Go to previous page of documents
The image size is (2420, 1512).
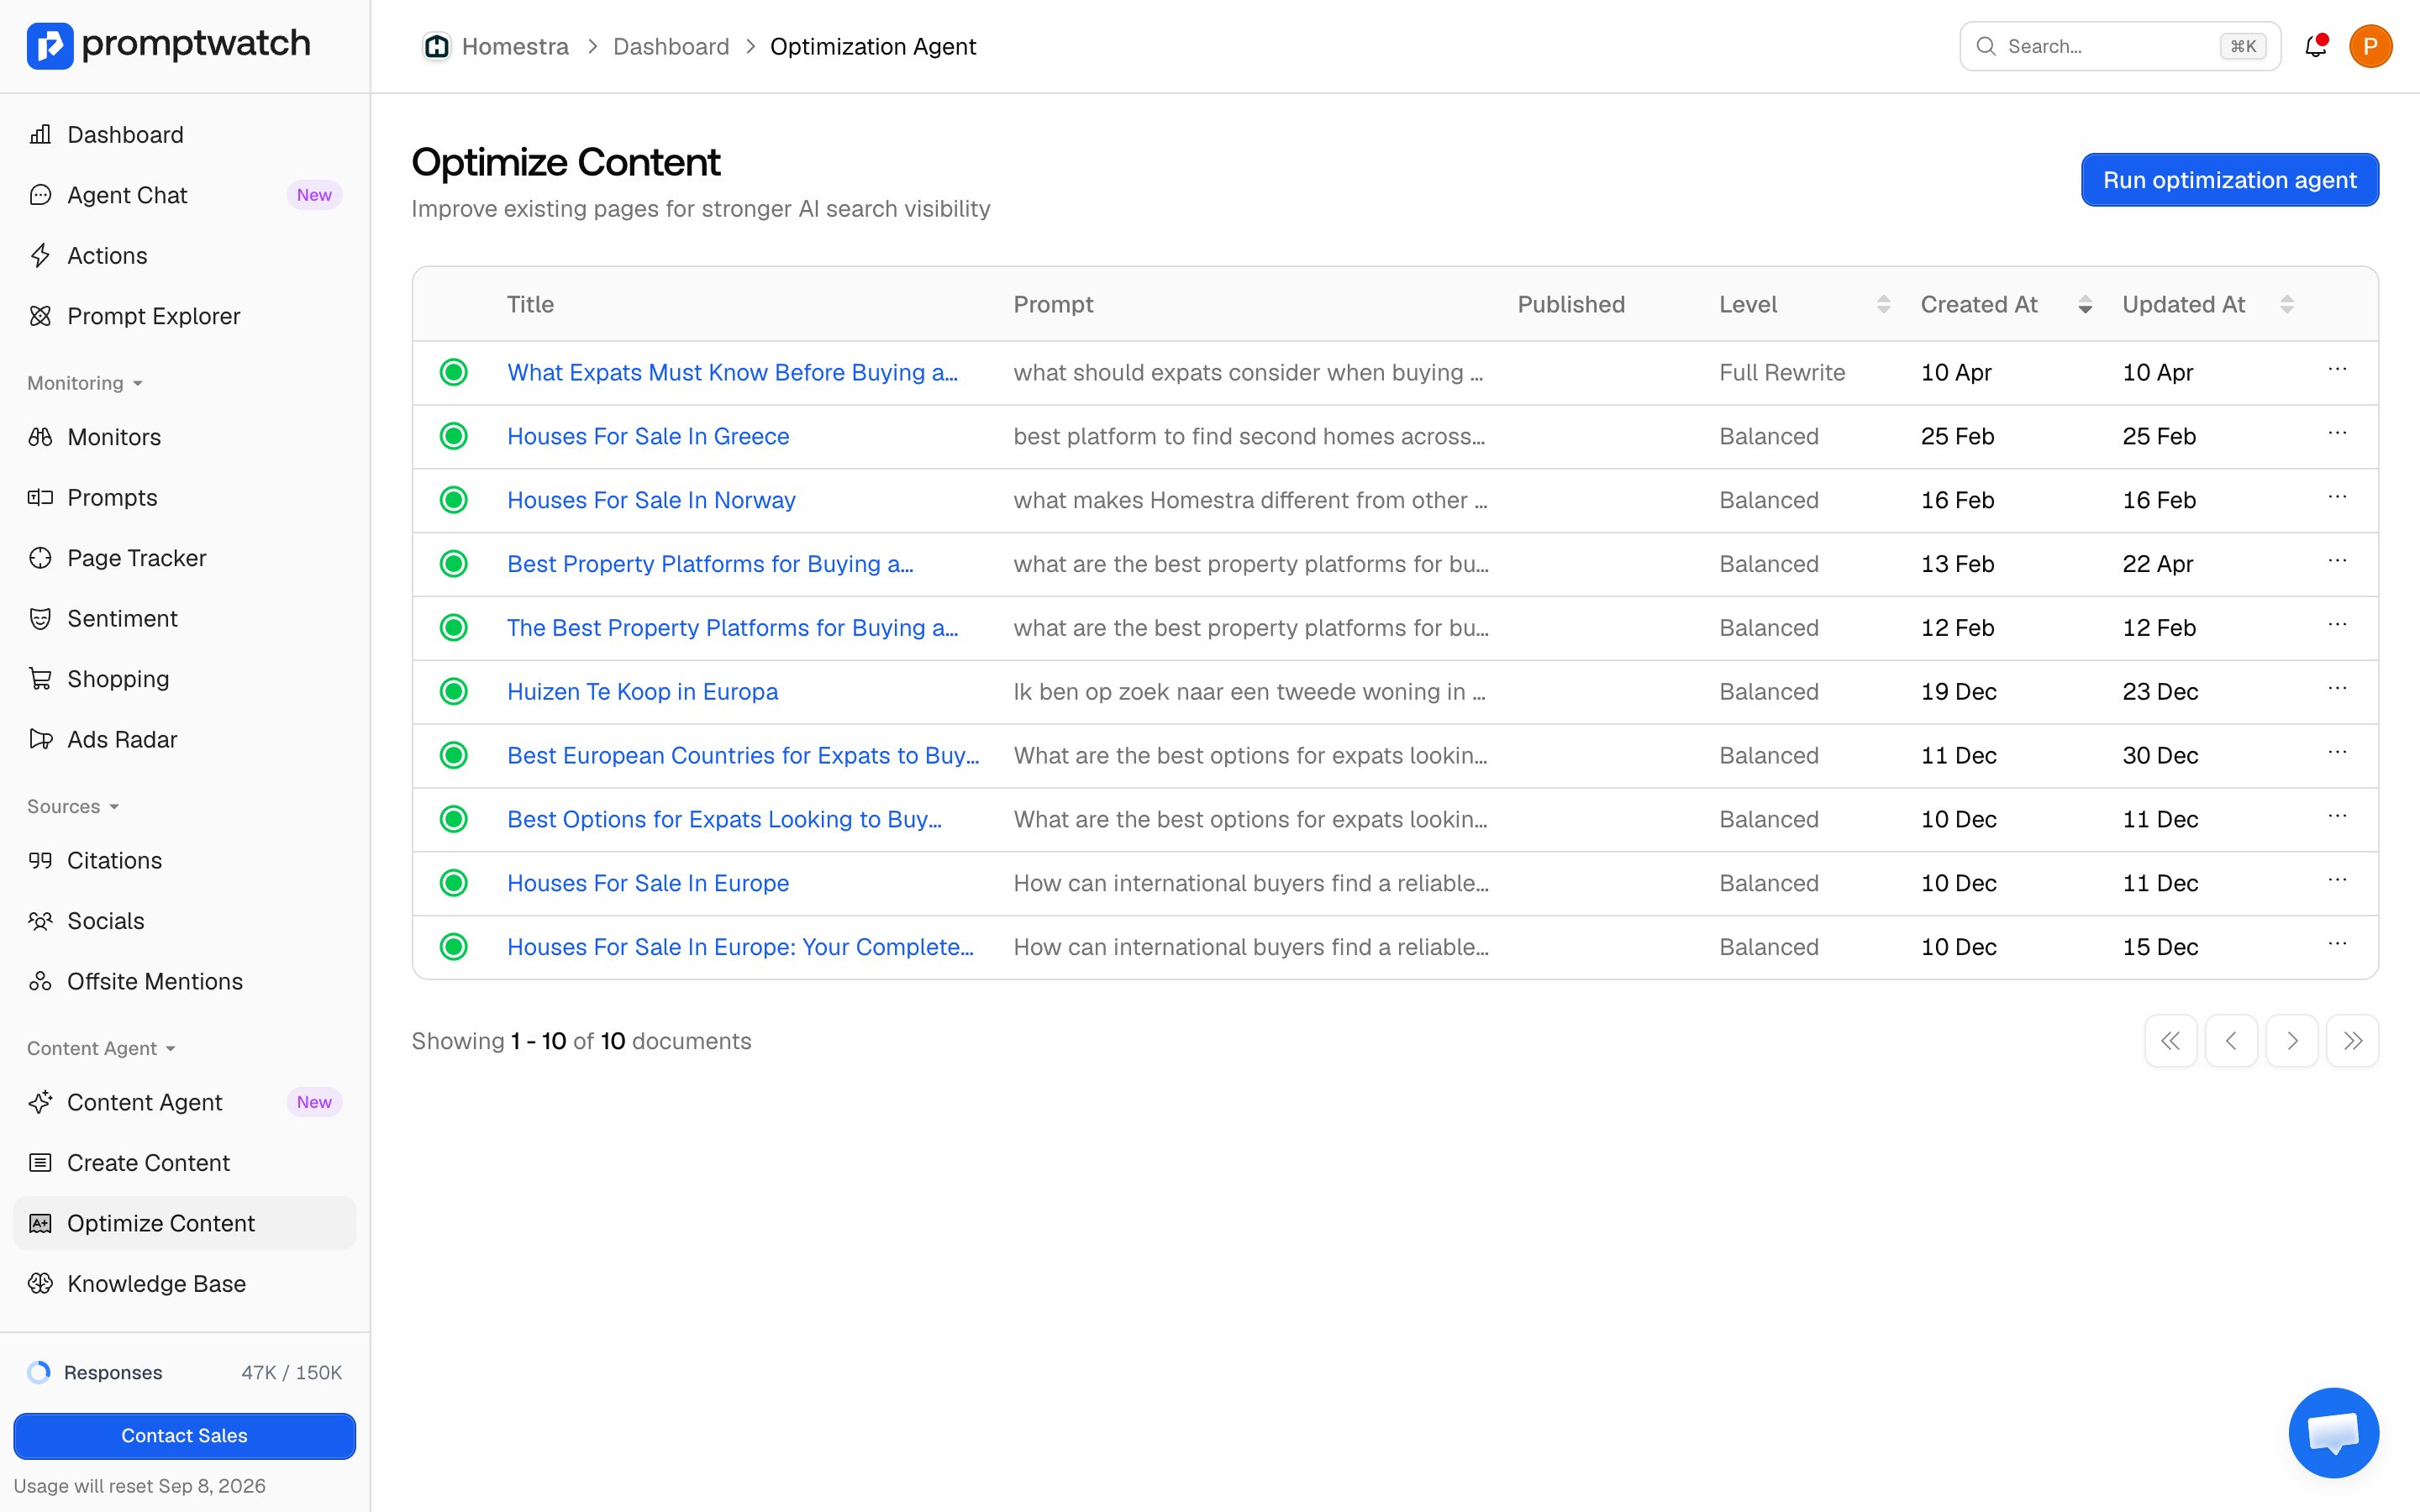[x=2231, y=1041]
